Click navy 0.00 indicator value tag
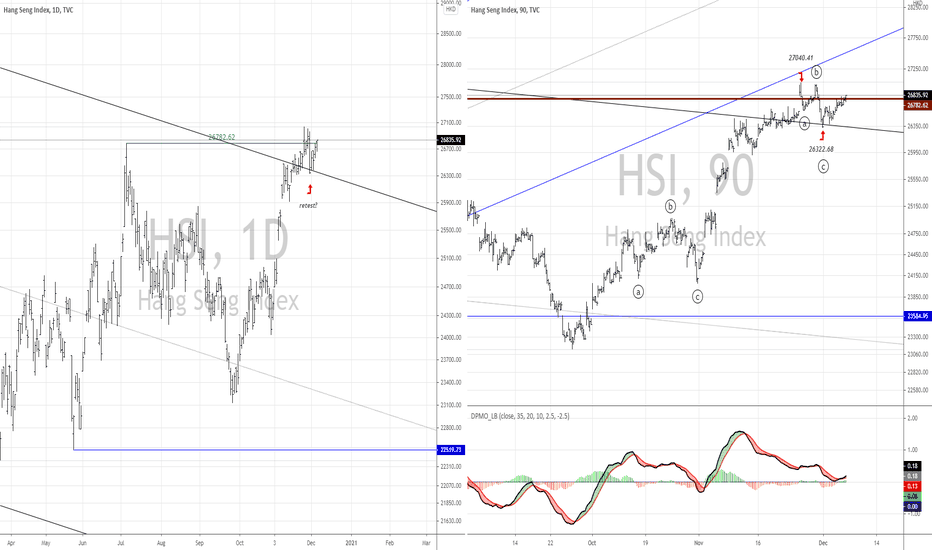 (x=912, y=507)
